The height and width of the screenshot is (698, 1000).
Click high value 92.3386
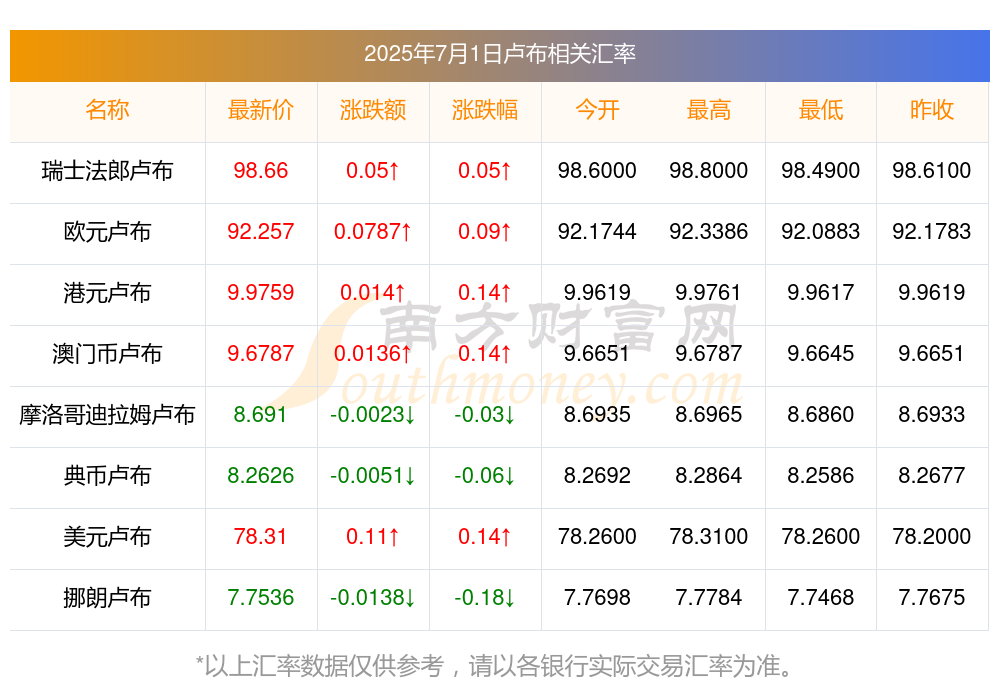click(709, 232)
